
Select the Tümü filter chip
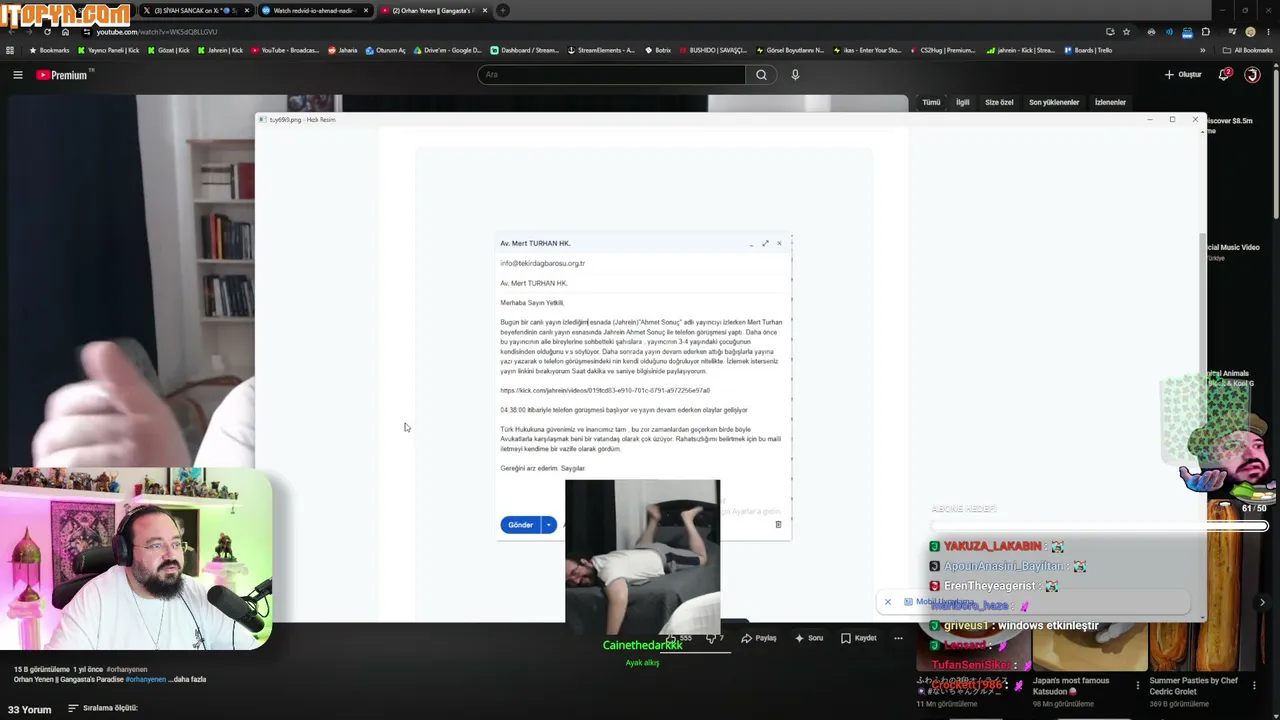(x=931, y=102)
